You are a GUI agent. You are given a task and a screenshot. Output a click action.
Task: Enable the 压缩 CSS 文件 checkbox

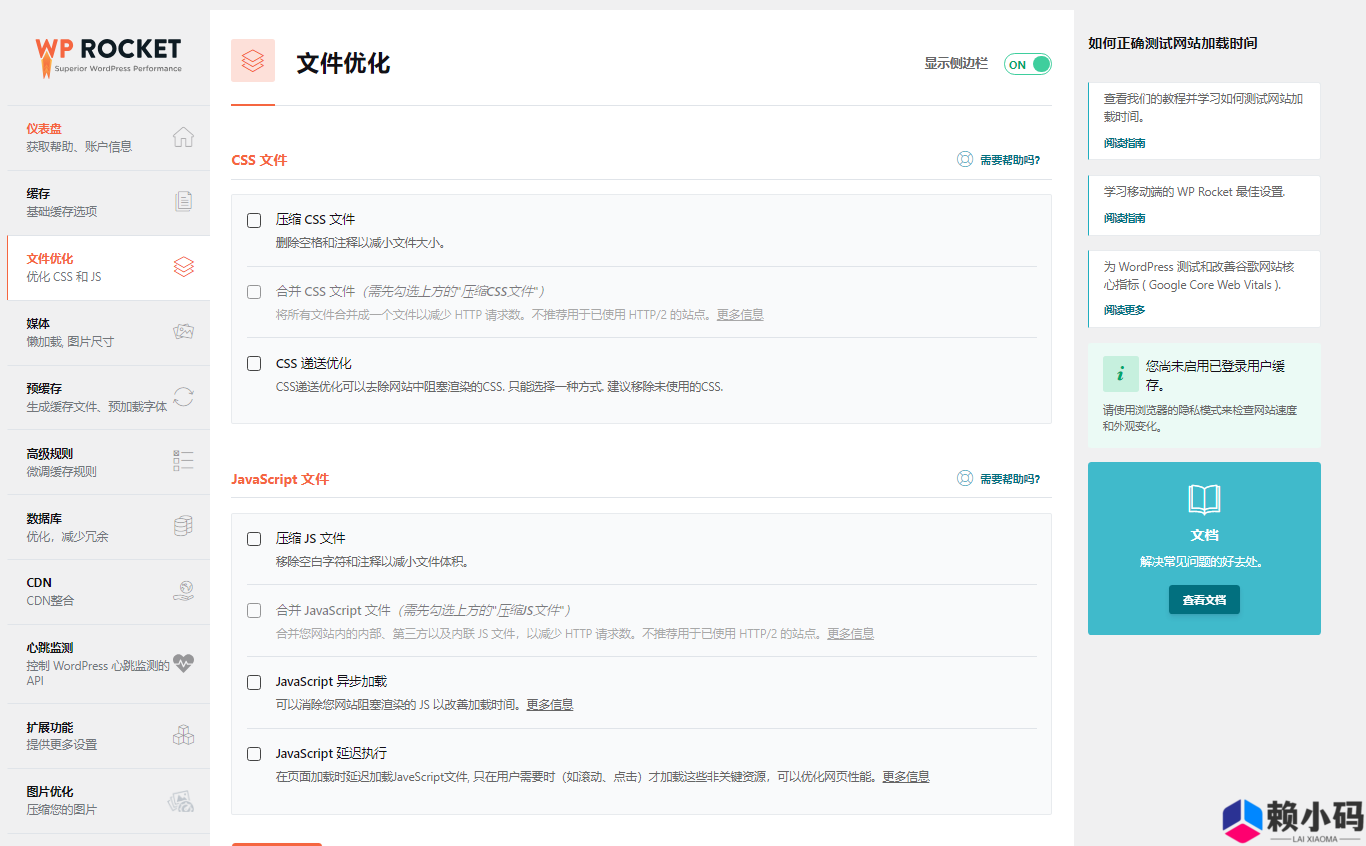click(x=254, y=220)
